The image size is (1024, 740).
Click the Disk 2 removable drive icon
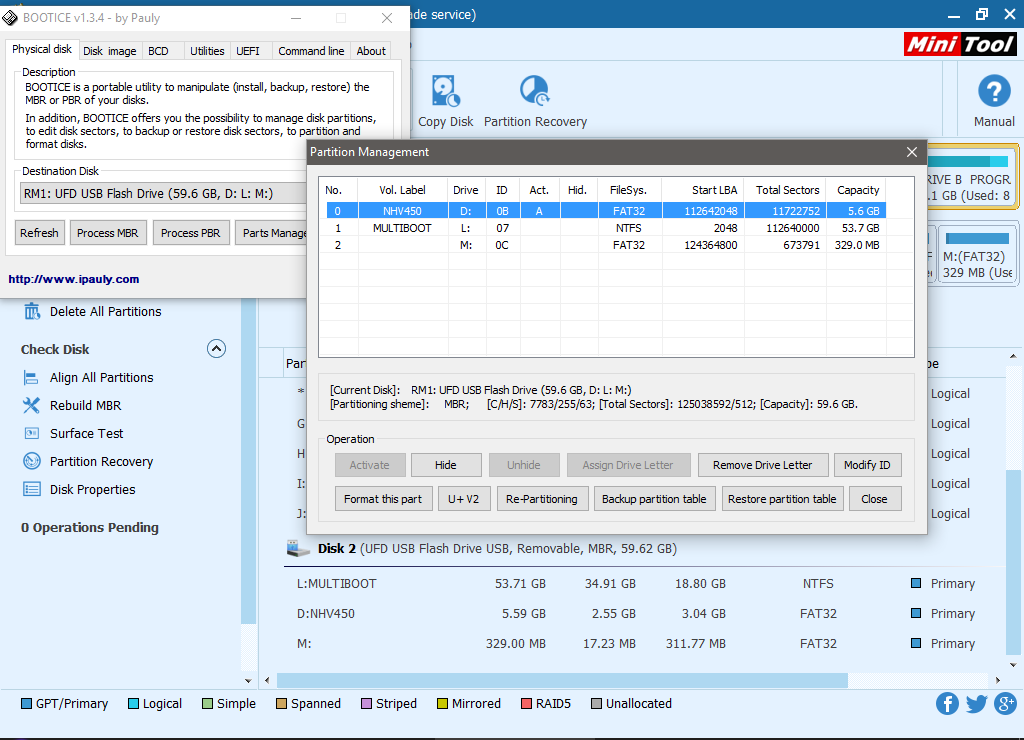tap(298, 549)
